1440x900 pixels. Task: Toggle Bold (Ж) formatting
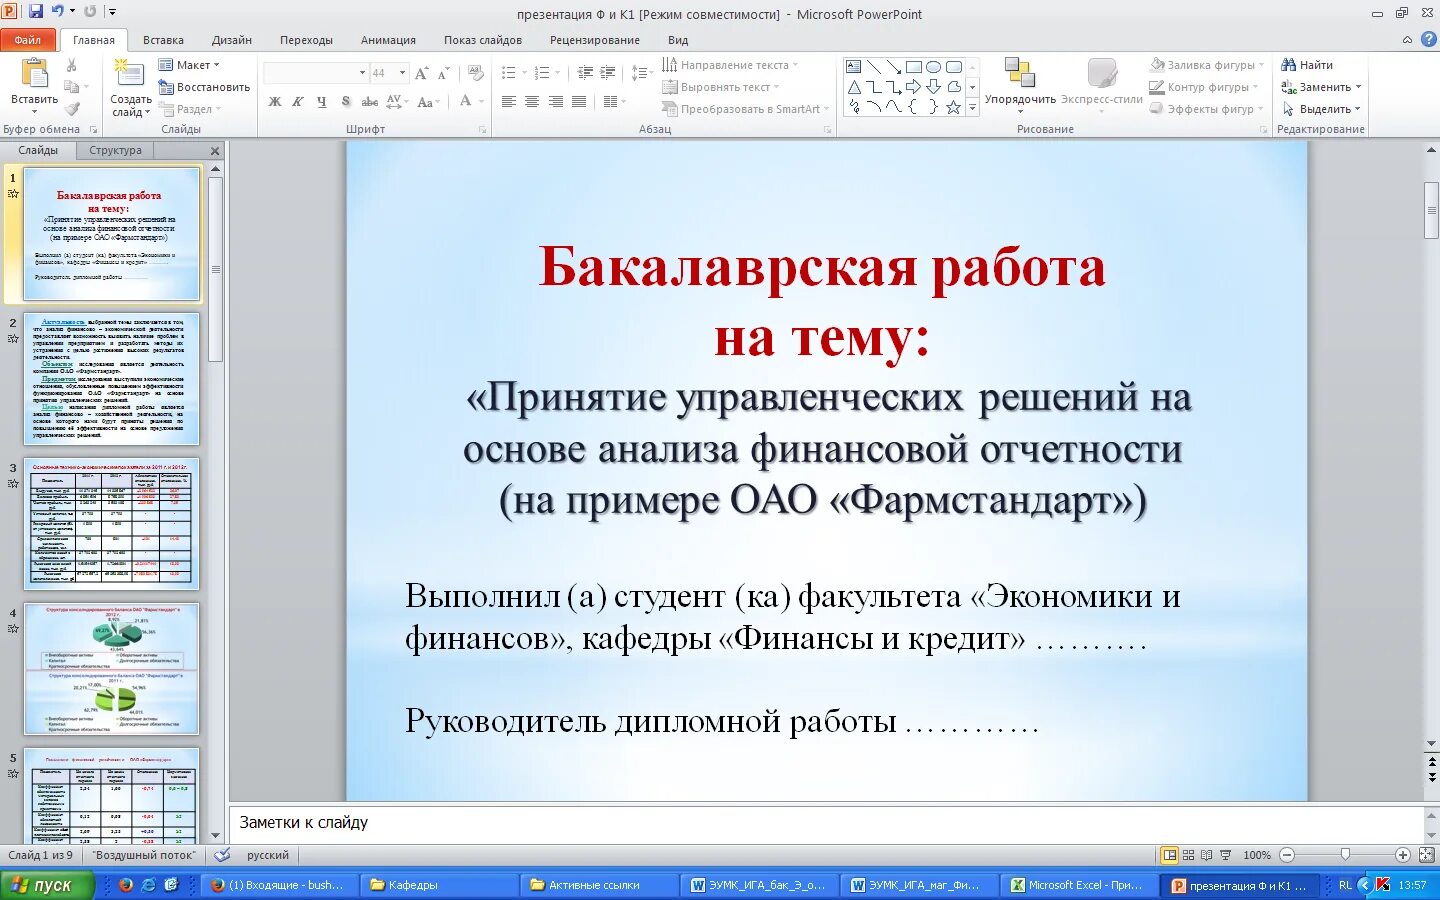(275, 102)
